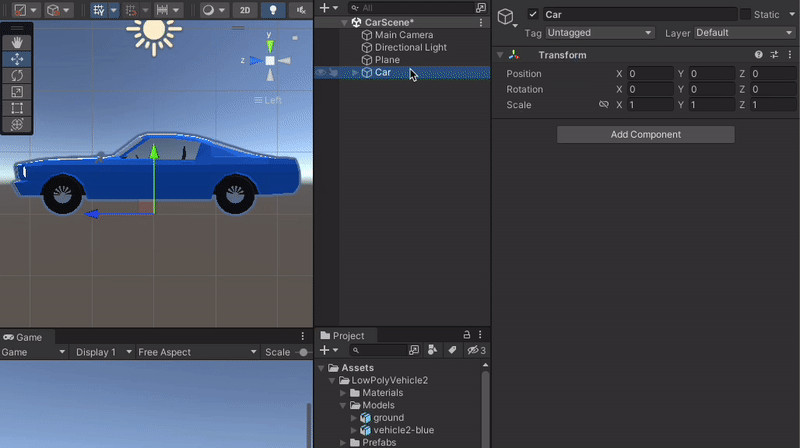Screen dimensions: 800x448
Task: Switch to the Project tab
Action: pos(341,336)
